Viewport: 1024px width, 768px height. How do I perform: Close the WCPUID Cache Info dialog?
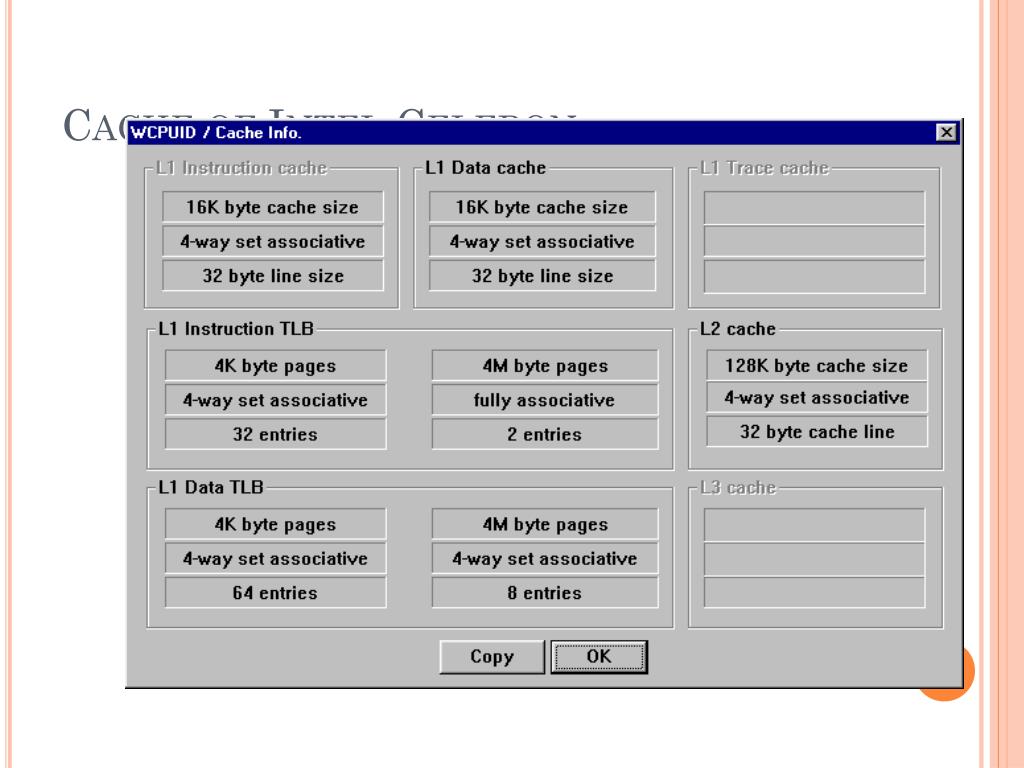point(946,133)
